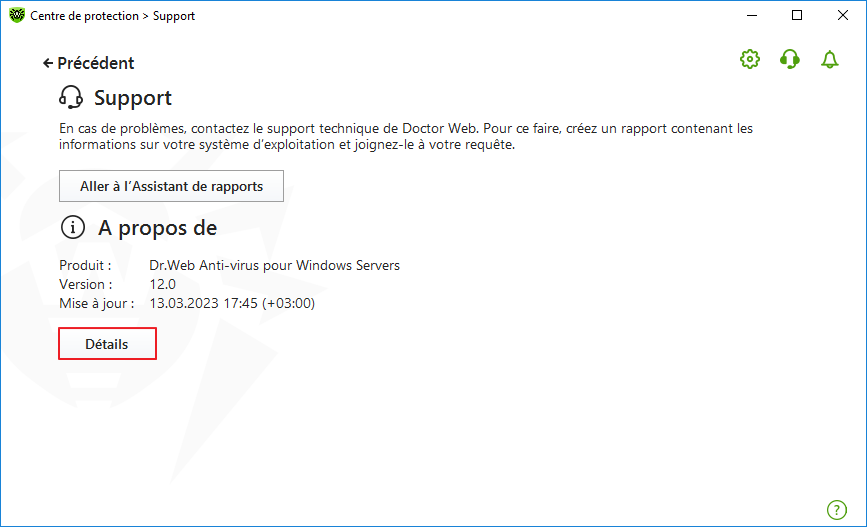Image resolution: width=867 pixels, height=527 pixels.
Task: Select Centre de protection in the title breadcrumb
Action: tap(85, 16)
